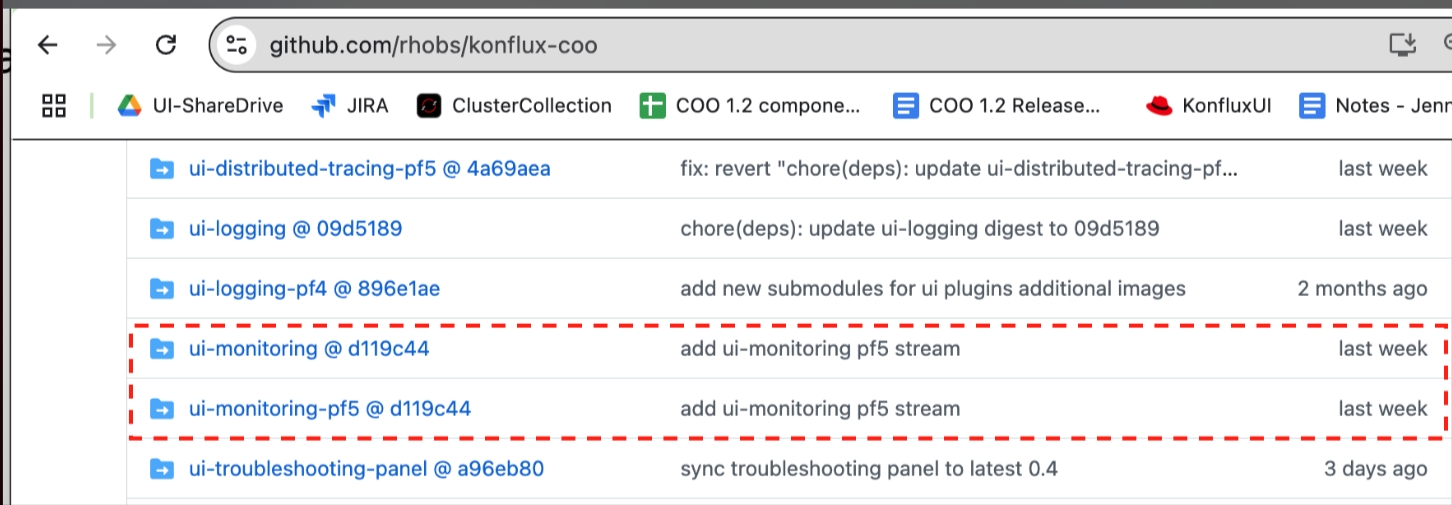The image size is (1452, 505).
Task: Open the sync troubleshooting panel commit message
Action: (868, 468)
